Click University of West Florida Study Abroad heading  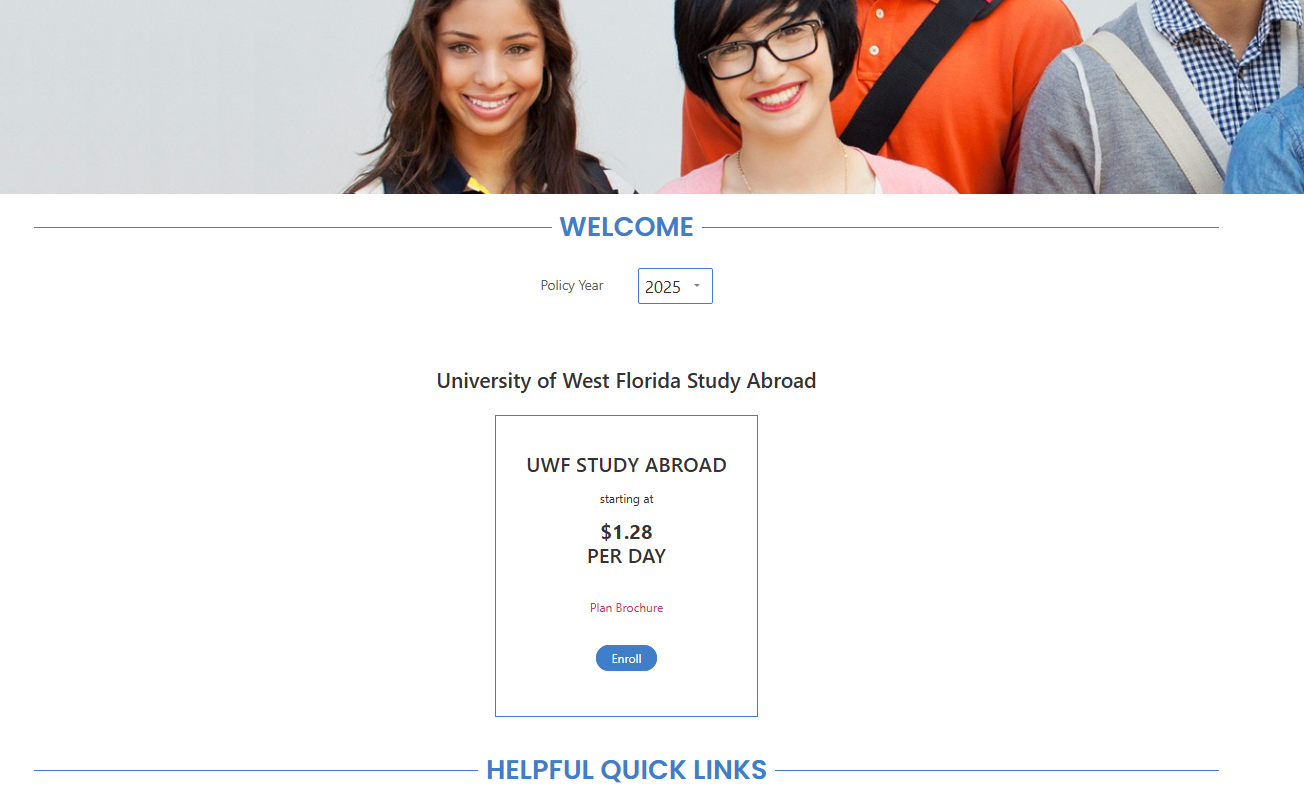click(x=626, y=380)
